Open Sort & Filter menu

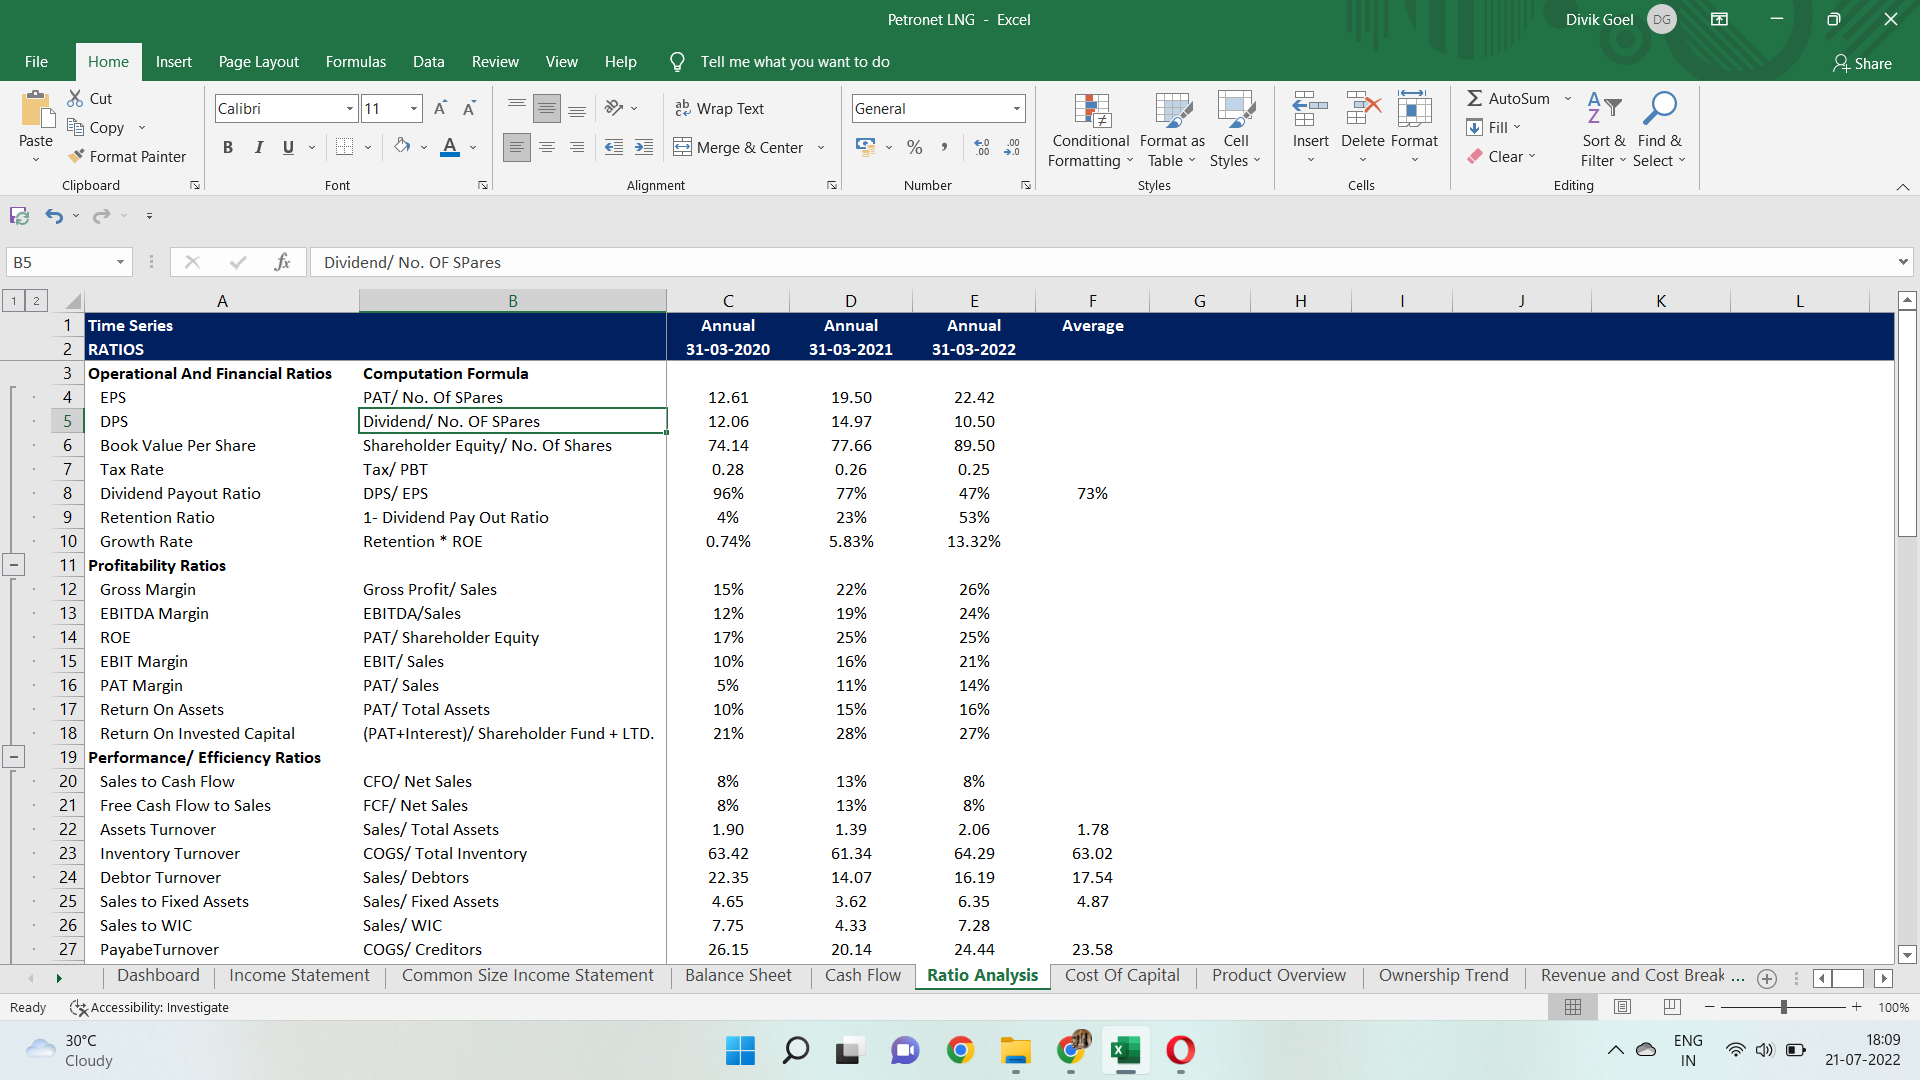pos(1604,131)
